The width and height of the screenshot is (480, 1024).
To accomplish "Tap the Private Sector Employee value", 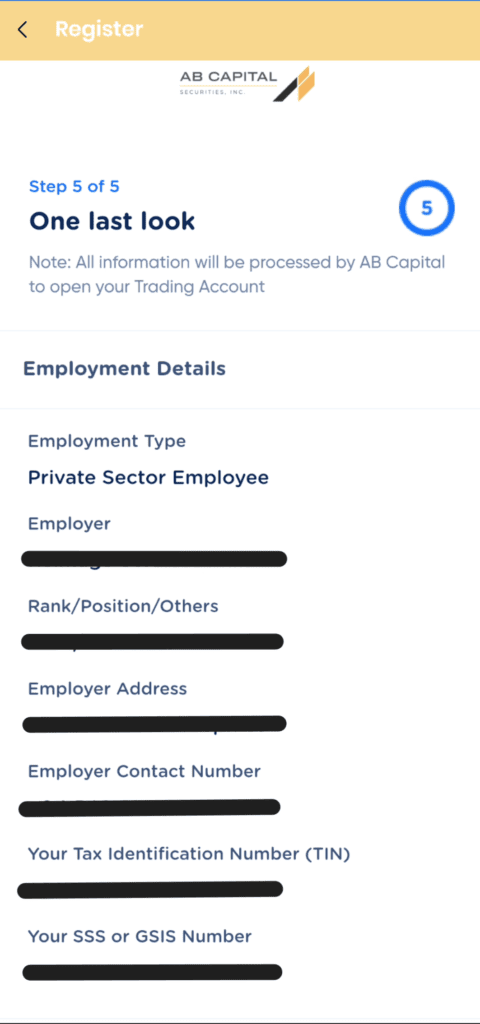I will pos(148,478).
